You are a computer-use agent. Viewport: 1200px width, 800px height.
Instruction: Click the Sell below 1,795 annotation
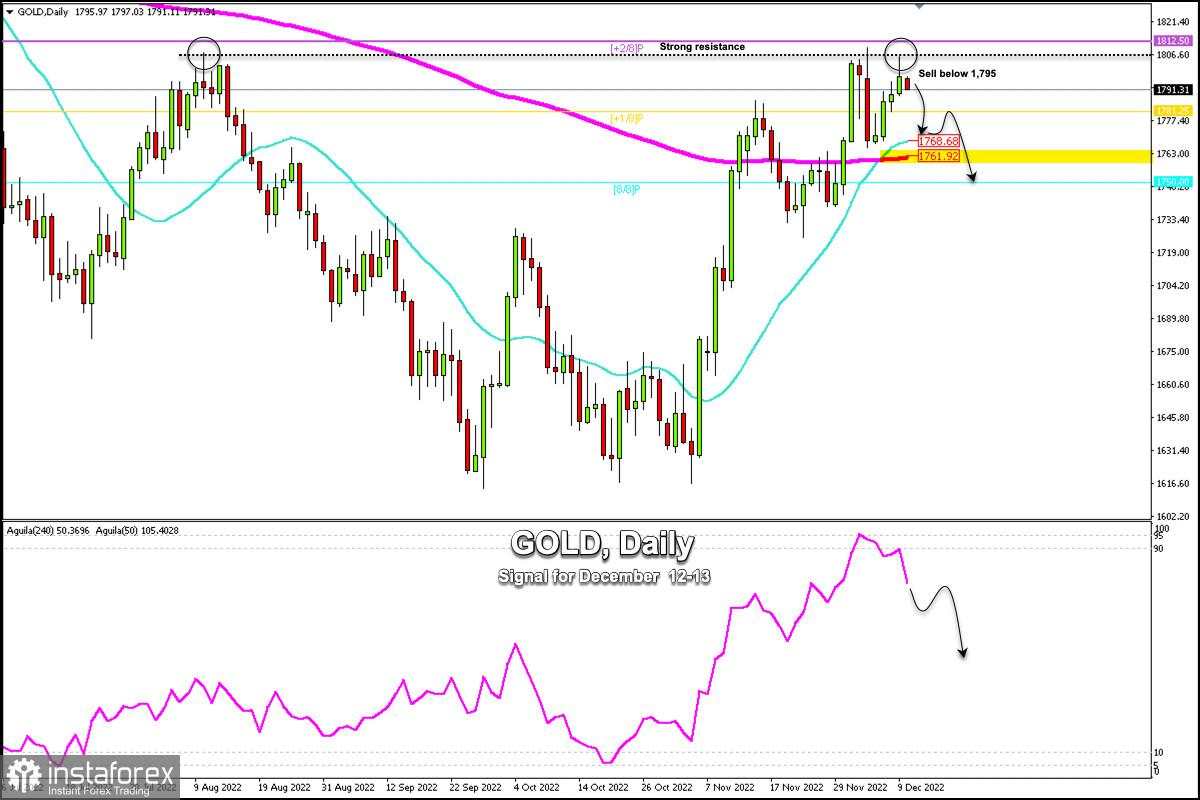click(x=957, y=74)
